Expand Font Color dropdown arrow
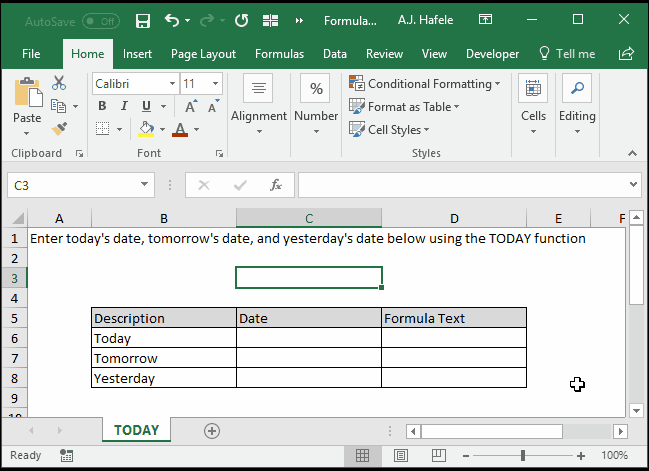Image resolution: width=649 pixels, height=471 pixels. click(x=197, y=129)
